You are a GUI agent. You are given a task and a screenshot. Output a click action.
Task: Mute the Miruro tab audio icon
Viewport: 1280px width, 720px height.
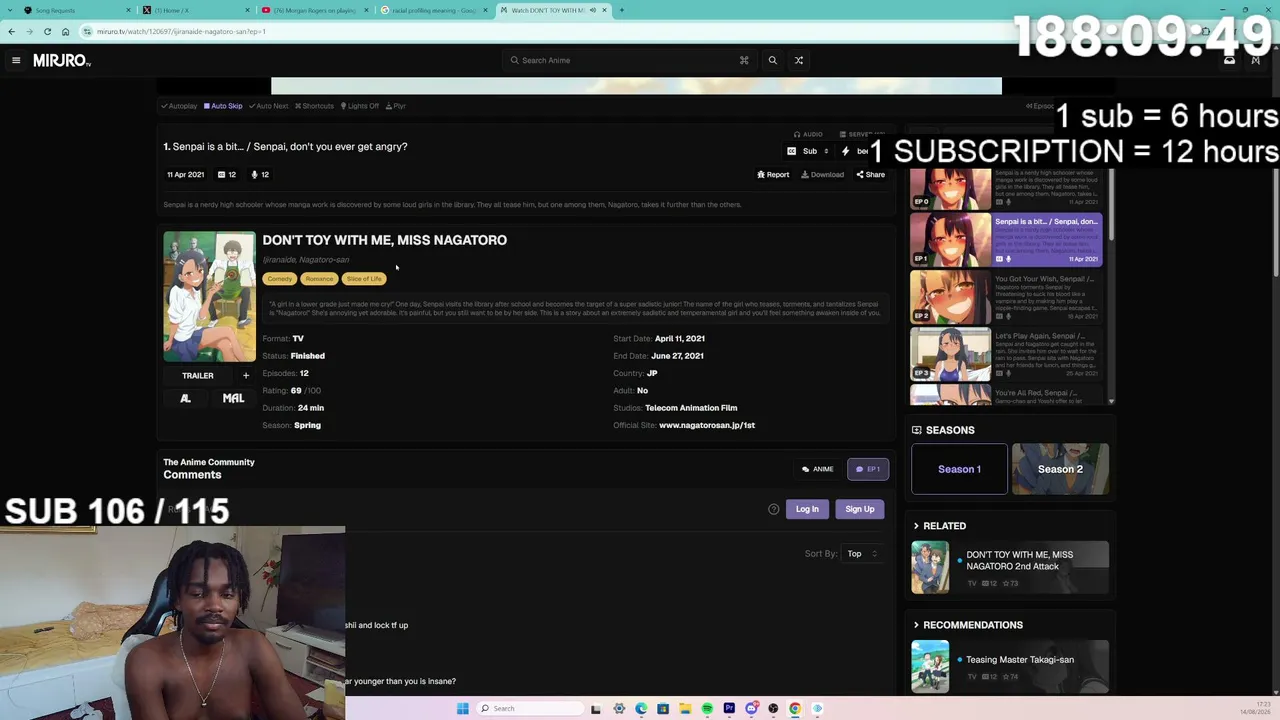coord(593,10)
